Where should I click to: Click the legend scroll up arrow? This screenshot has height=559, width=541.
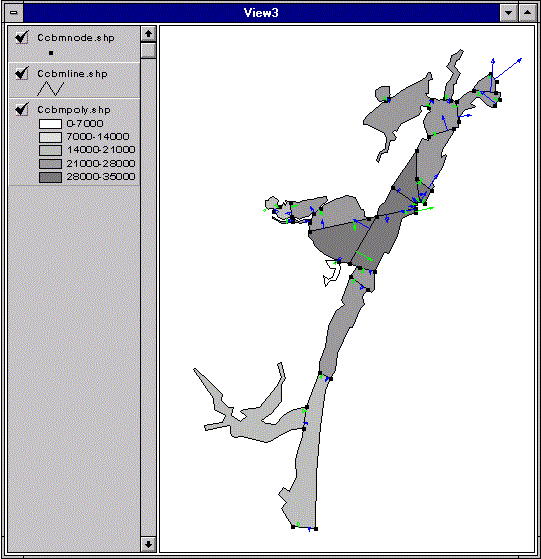tap(148, 34)
